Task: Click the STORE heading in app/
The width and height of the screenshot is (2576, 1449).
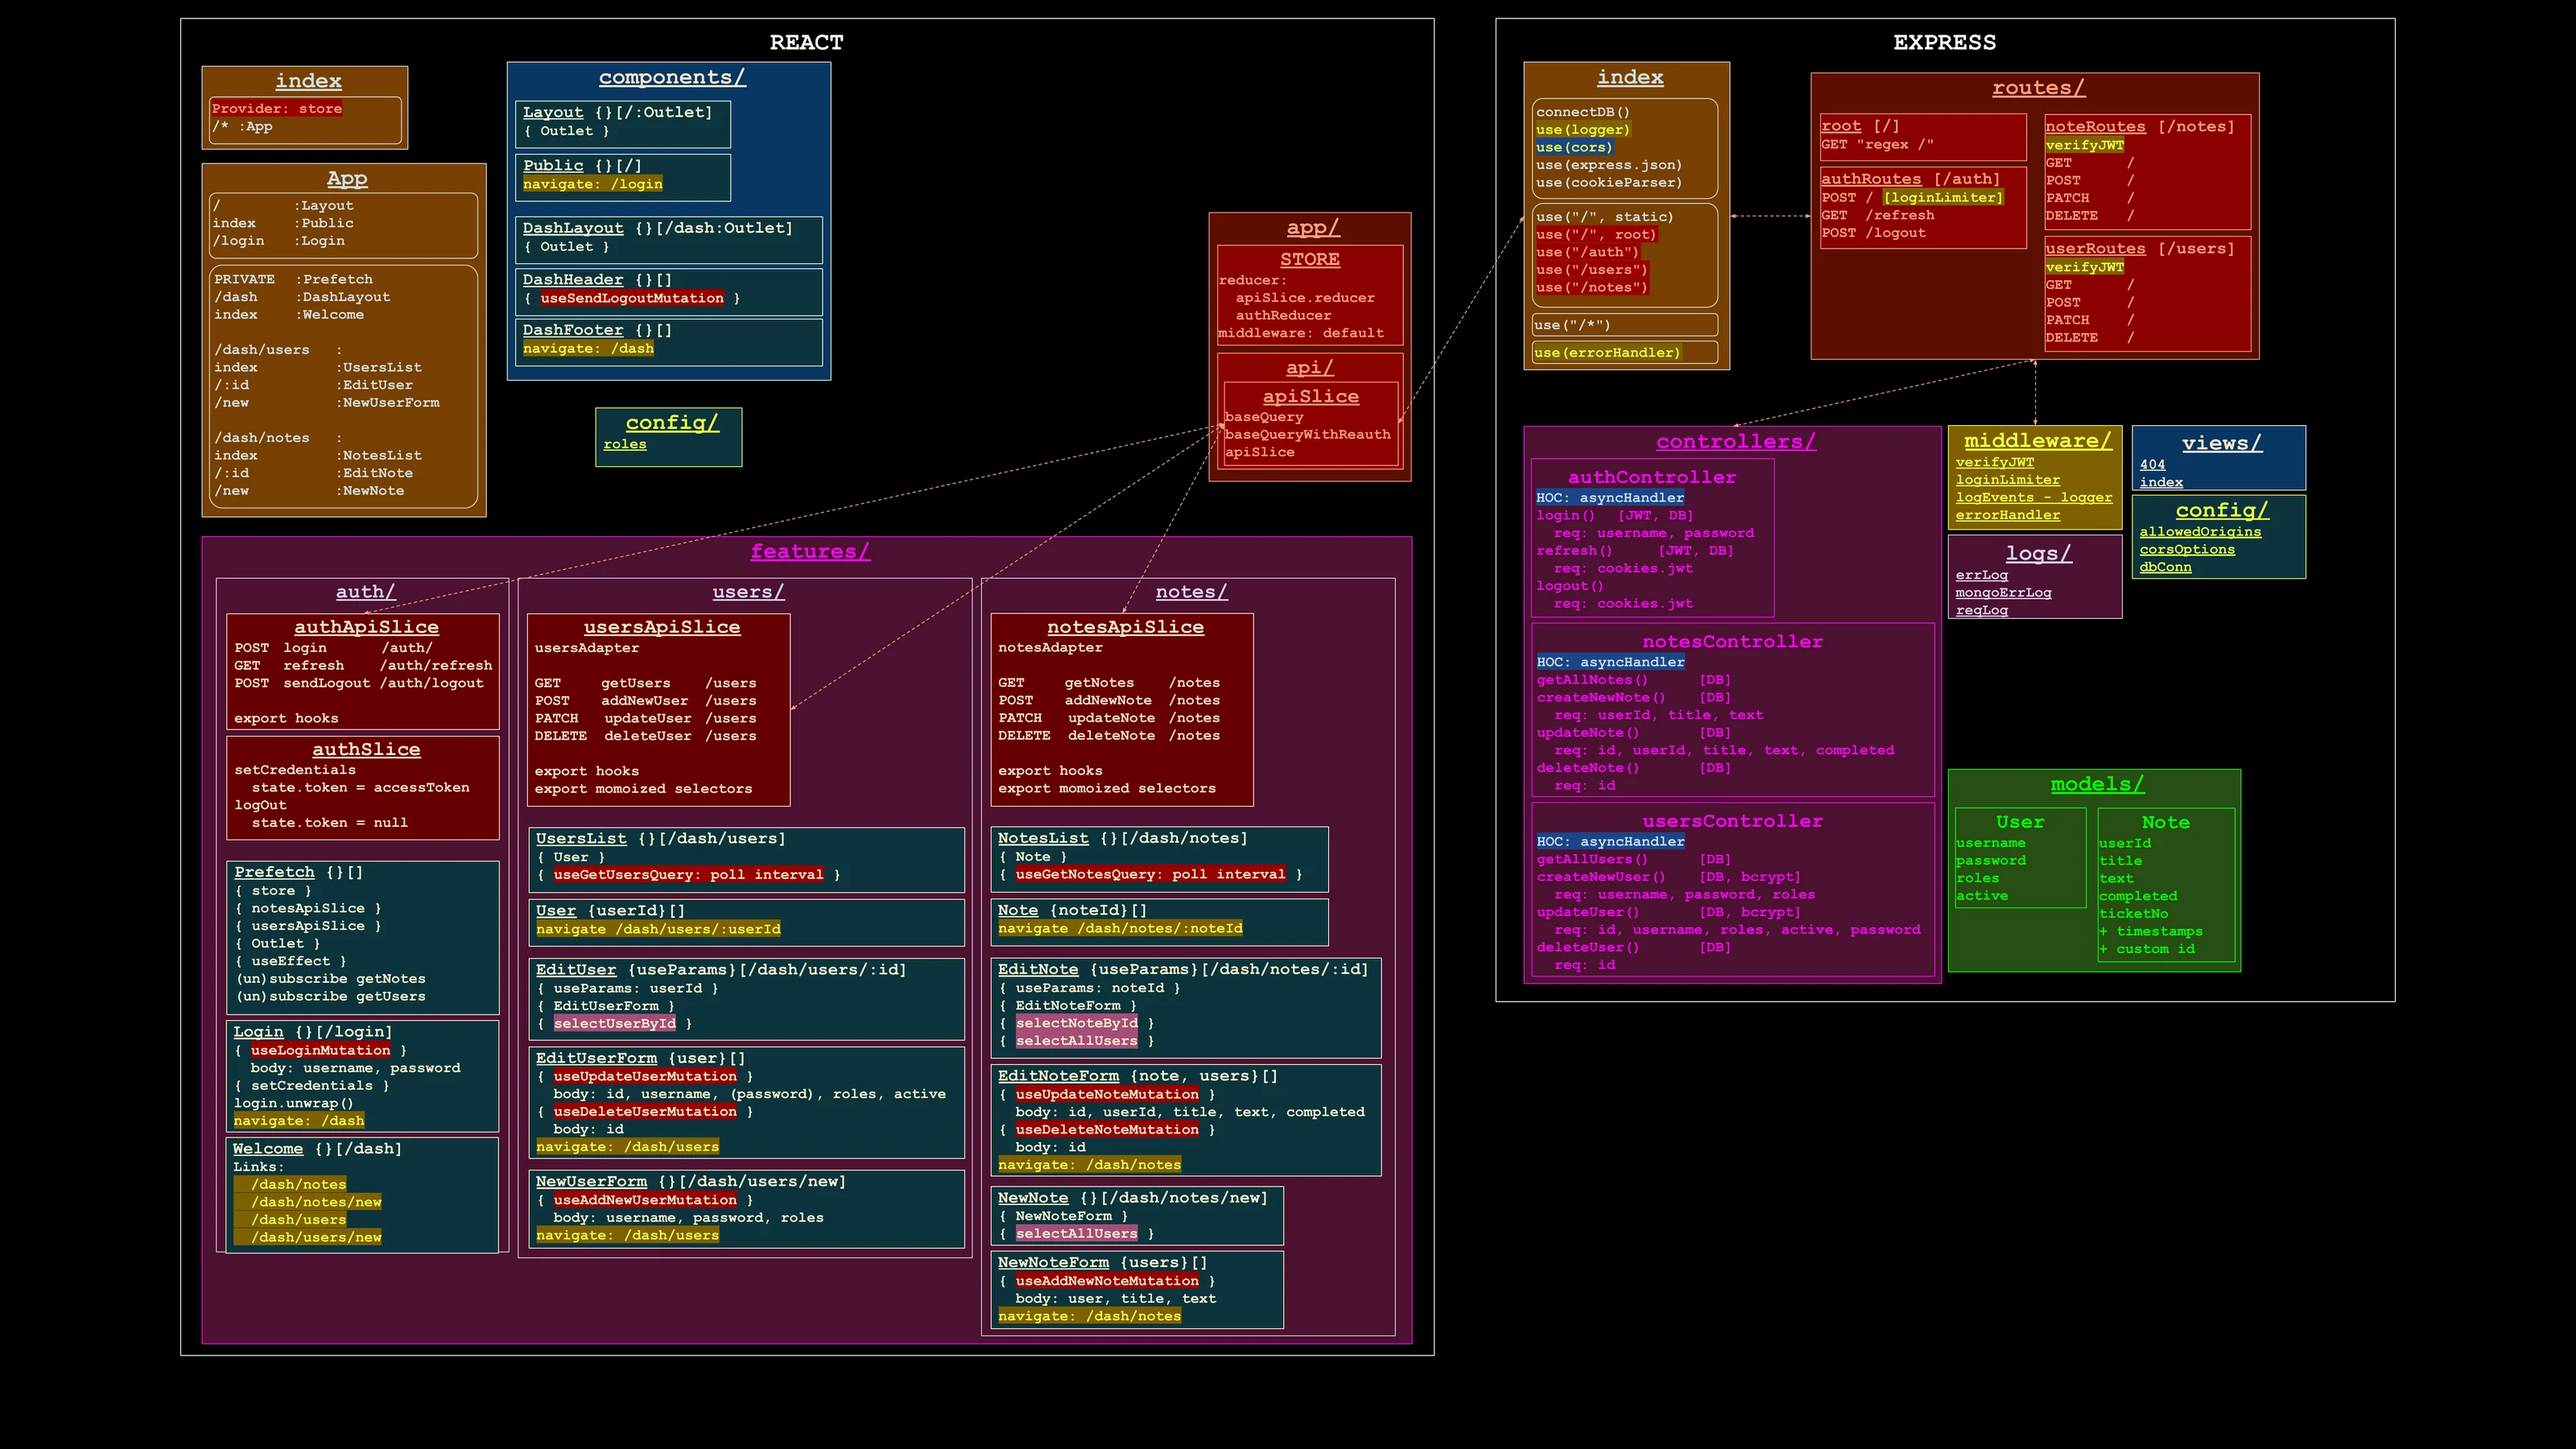Action: (x=1310, y=259)
